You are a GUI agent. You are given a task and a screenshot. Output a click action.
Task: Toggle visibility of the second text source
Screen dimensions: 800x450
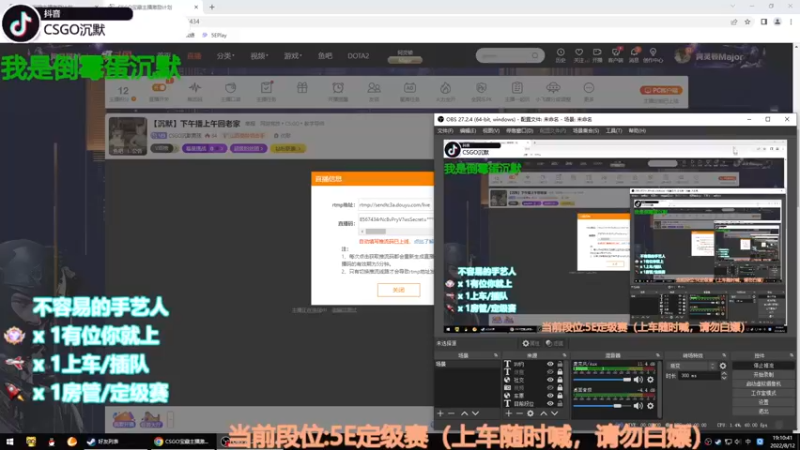[550, 372]
